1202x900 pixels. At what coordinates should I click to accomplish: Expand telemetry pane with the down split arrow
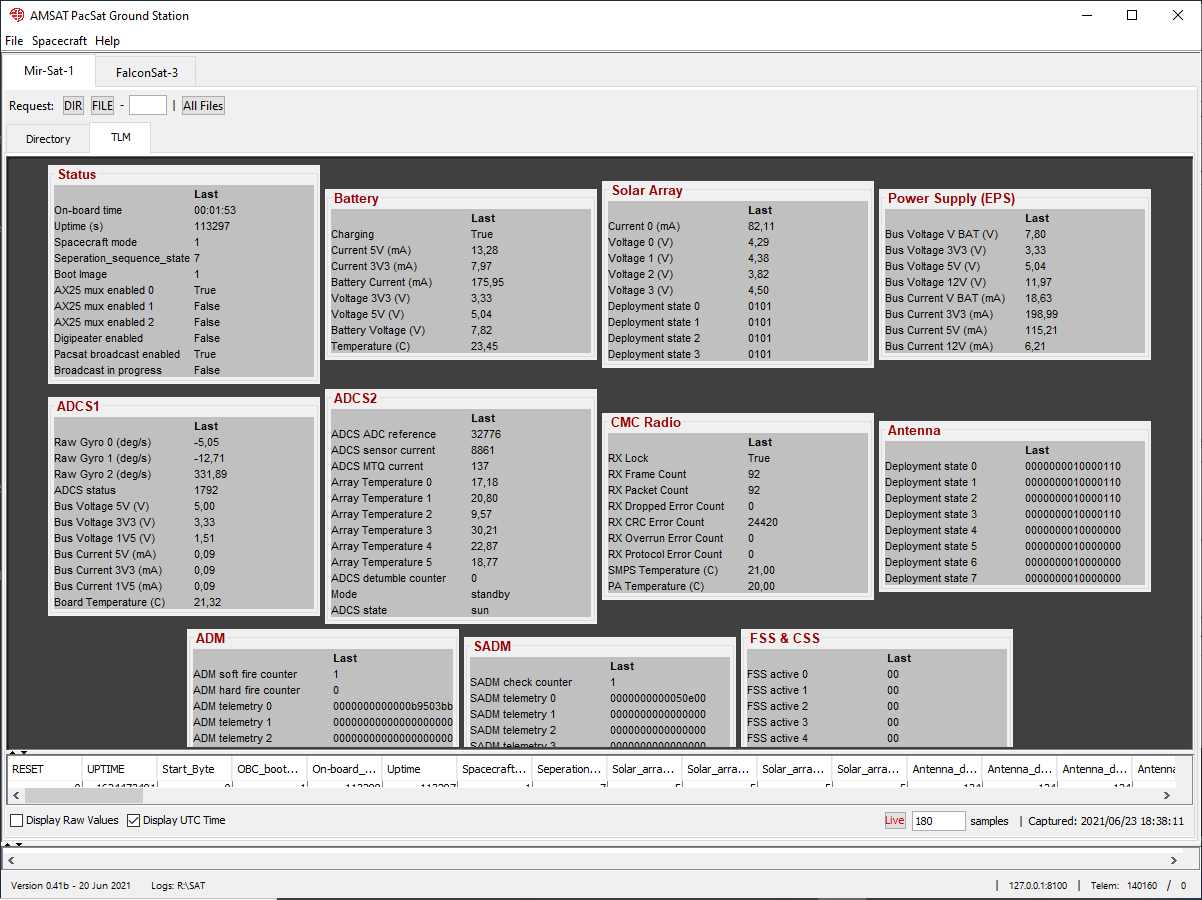tap(23, 753)
